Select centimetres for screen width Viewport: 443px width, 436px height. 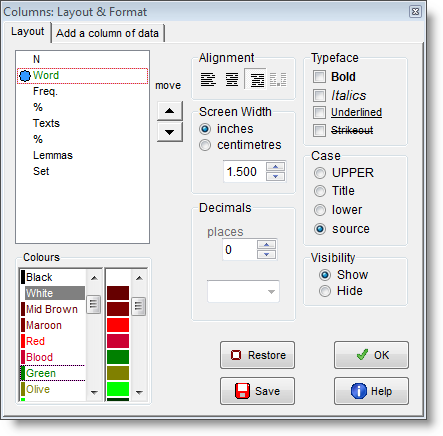click(205, 145)
